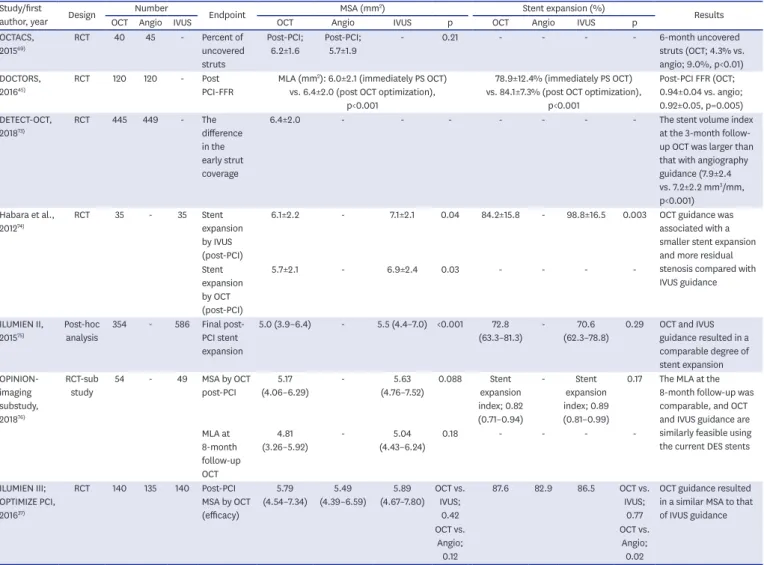This screenshot has width=764, height=565.
Task: Select the 'Post-PCI; 6.2±1.6' OCT MSA cell
Action: (x=285, y=44)
